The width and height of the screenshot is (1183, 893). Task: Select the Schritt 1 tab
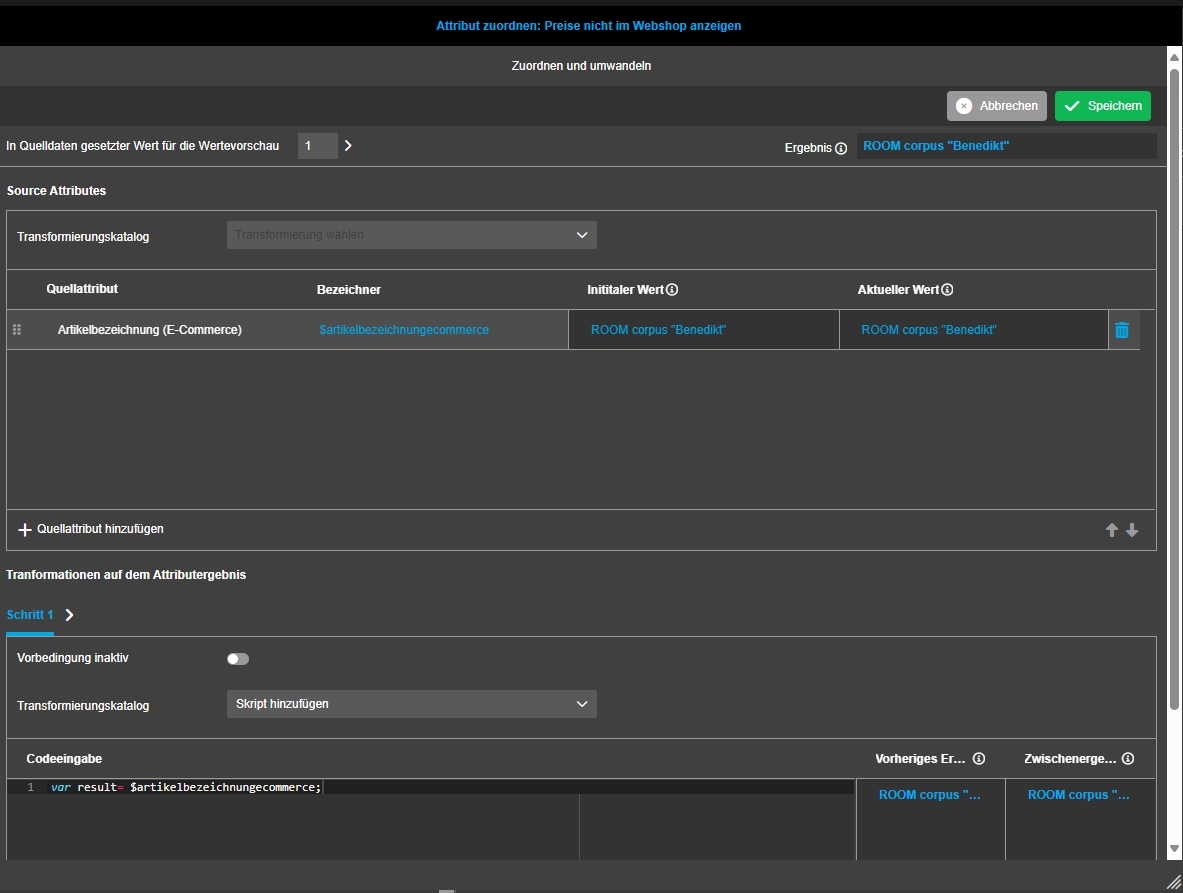[29, 615]
